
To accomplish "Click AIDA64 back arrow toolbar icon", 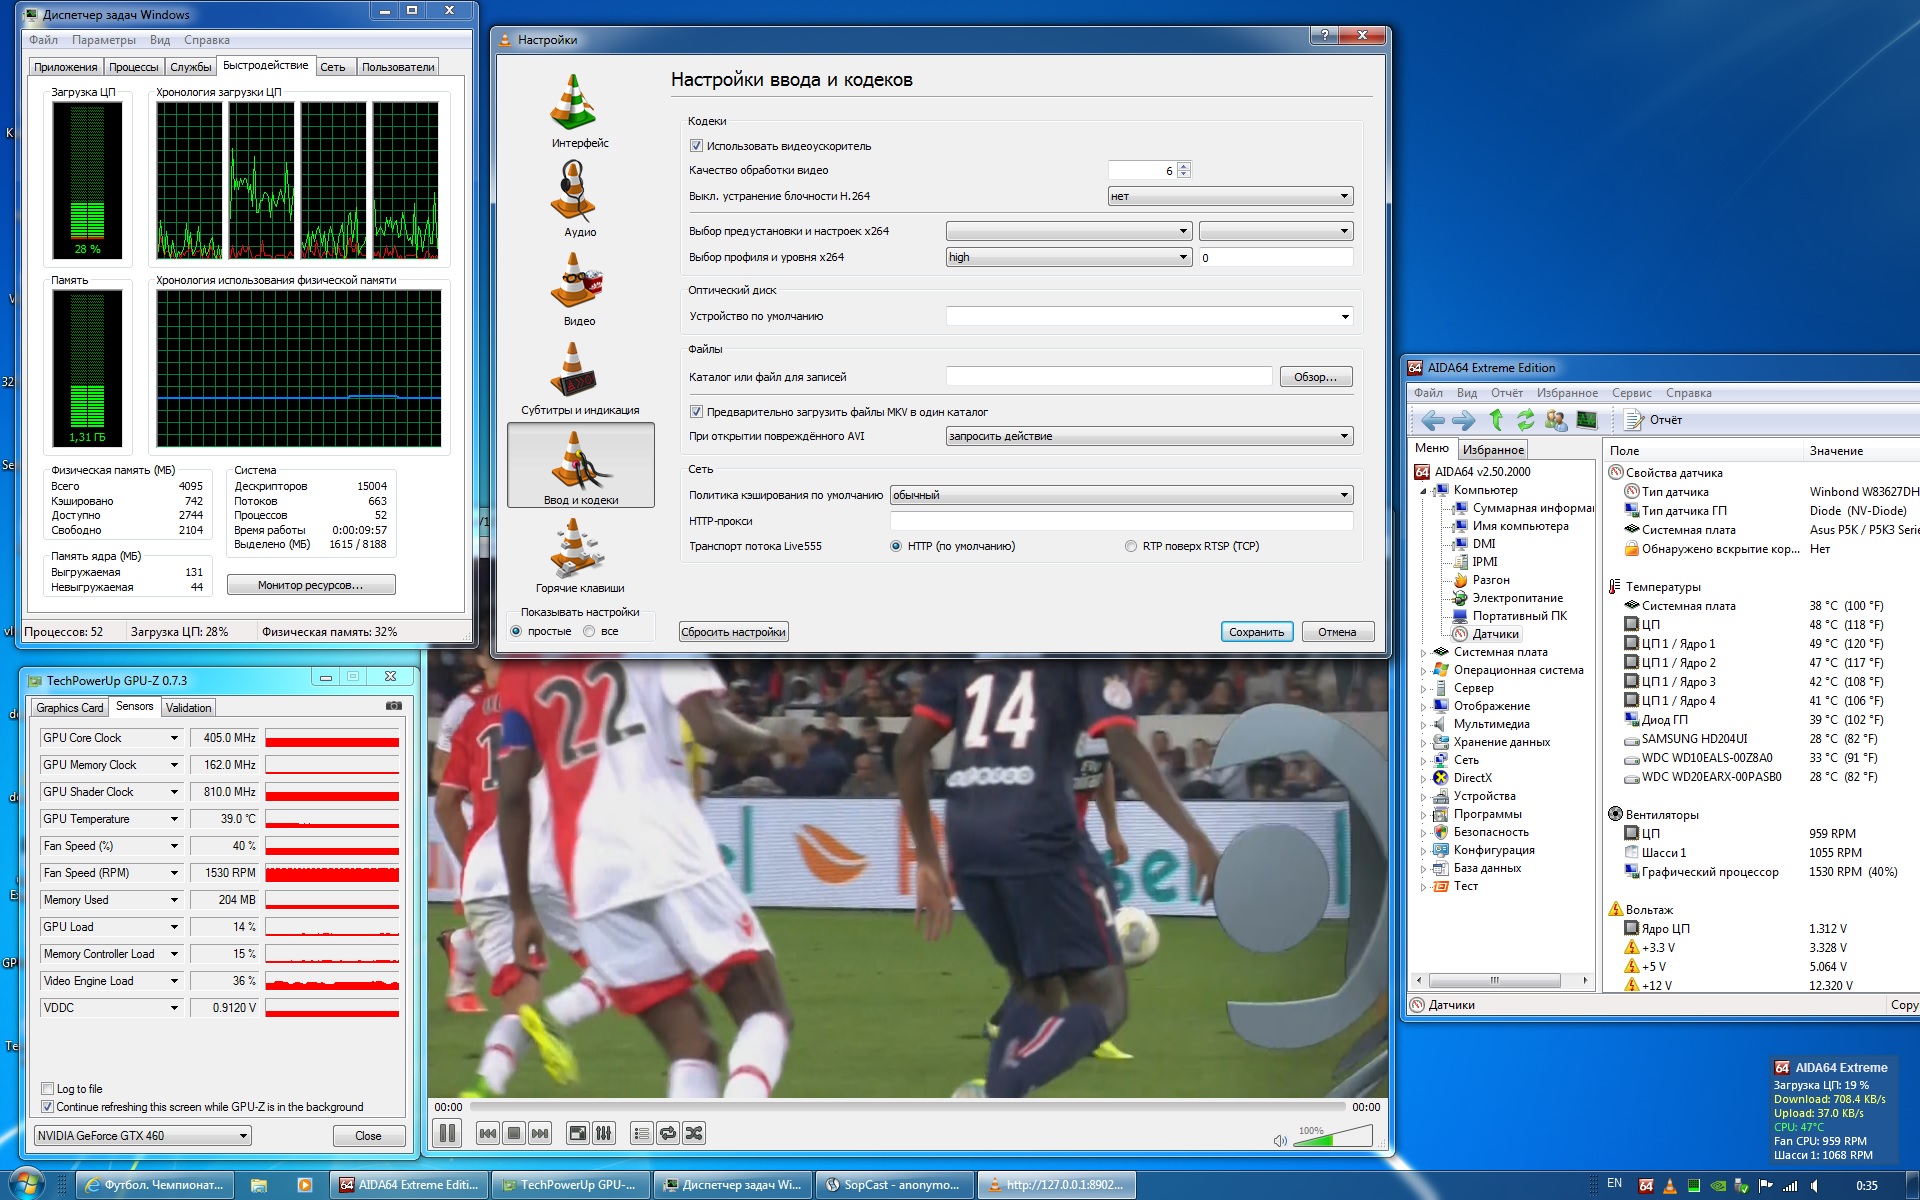I will [x=1432, y=420].
